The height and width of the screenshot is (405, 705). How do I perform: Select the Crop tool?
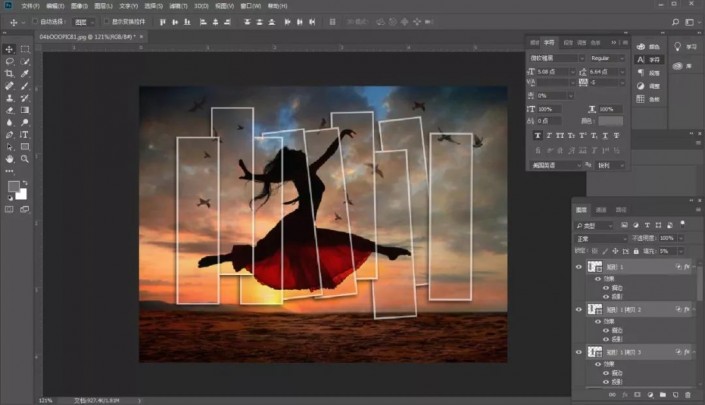click(x=9, y=73)
